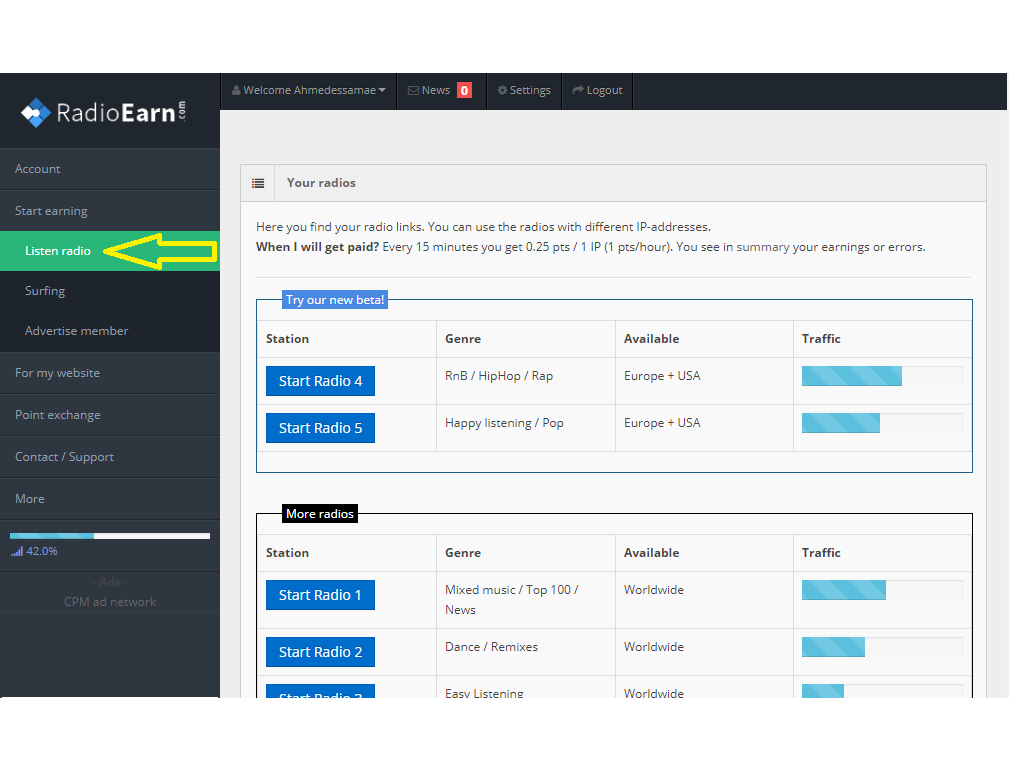Screen dimensions: 1024x768
Task: Click Logout in the top bar
Action: point(598,91)
